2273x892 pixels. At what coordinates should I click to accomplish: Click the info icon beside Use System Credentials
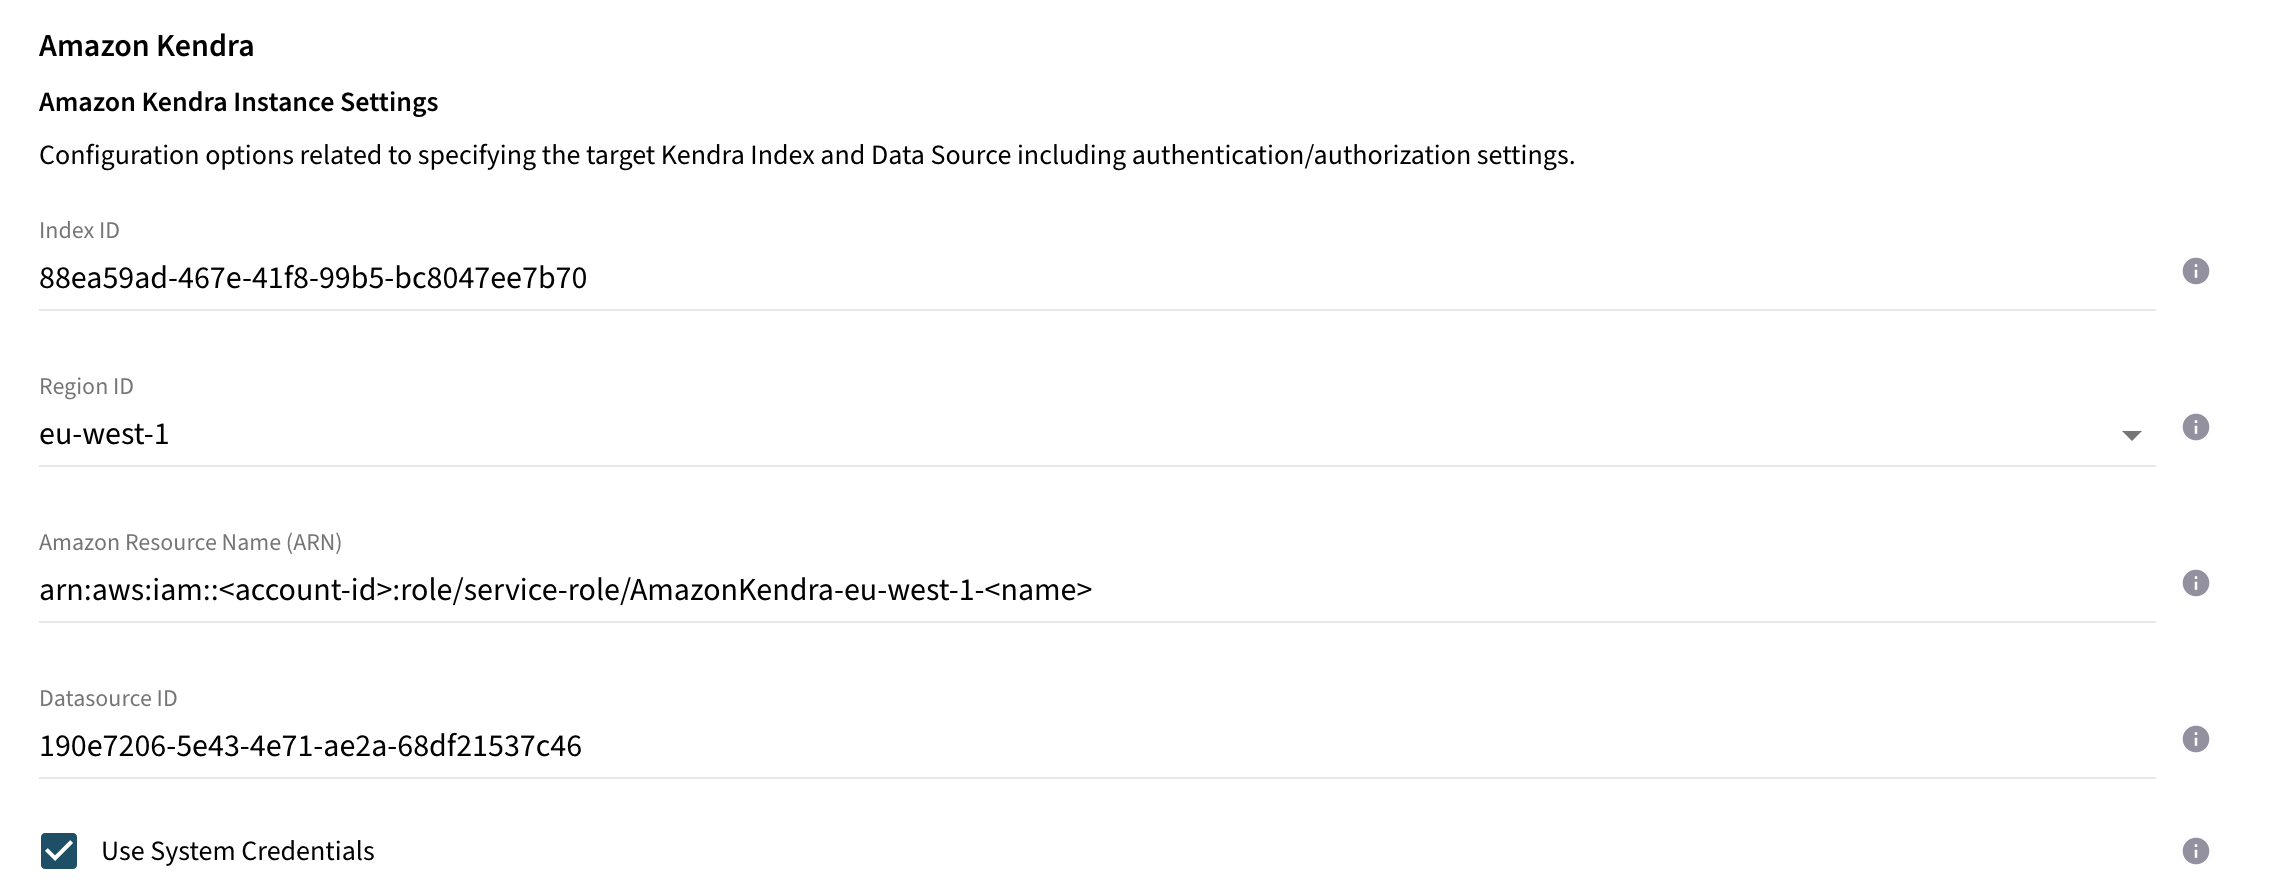tap(2196, 850)
